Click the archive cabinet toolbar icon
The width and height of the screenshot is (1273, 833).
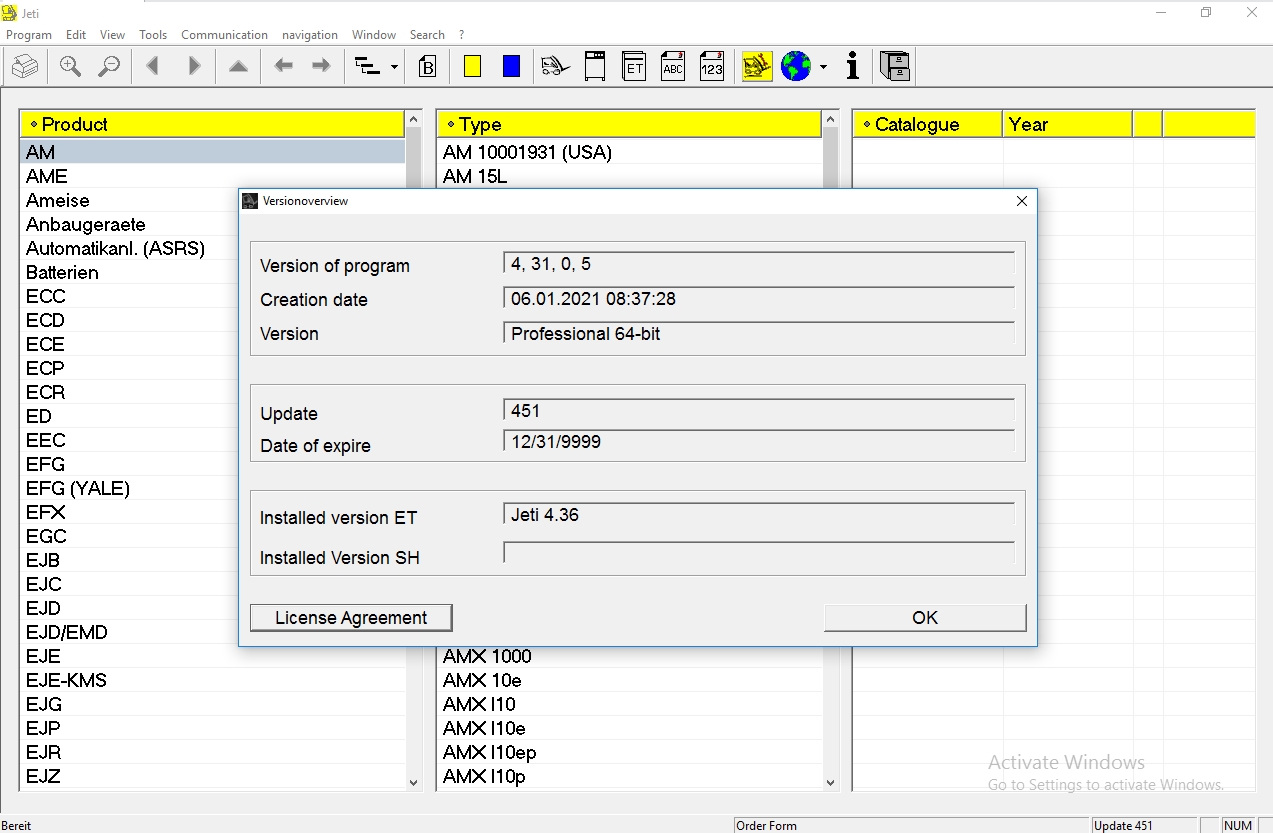[x=894, y=66]
